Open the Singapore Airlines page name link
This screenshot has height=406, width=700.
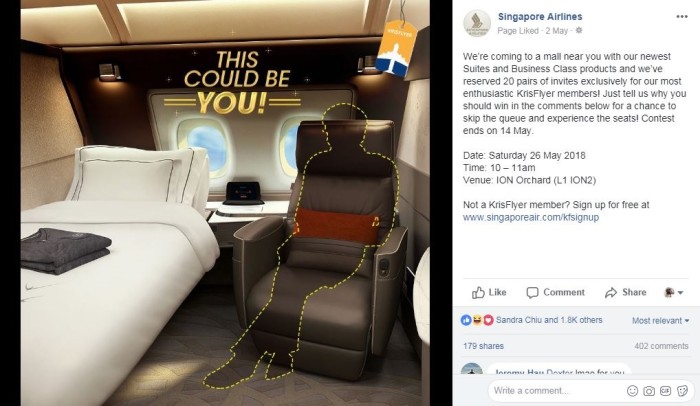click(x=540, y=17)
